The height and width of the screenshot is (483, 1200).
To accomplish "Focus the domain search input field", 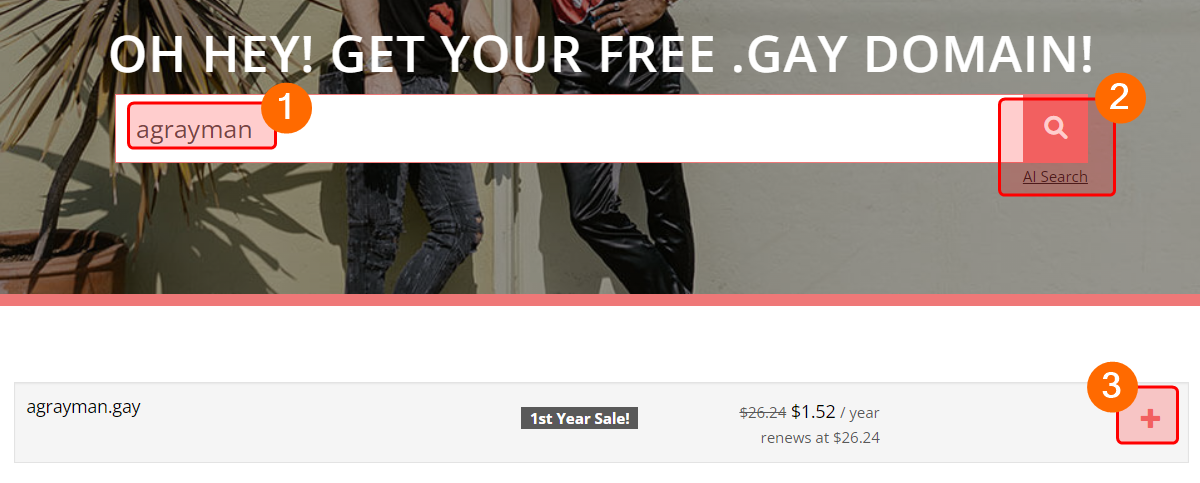I will (x=569, y=128).
